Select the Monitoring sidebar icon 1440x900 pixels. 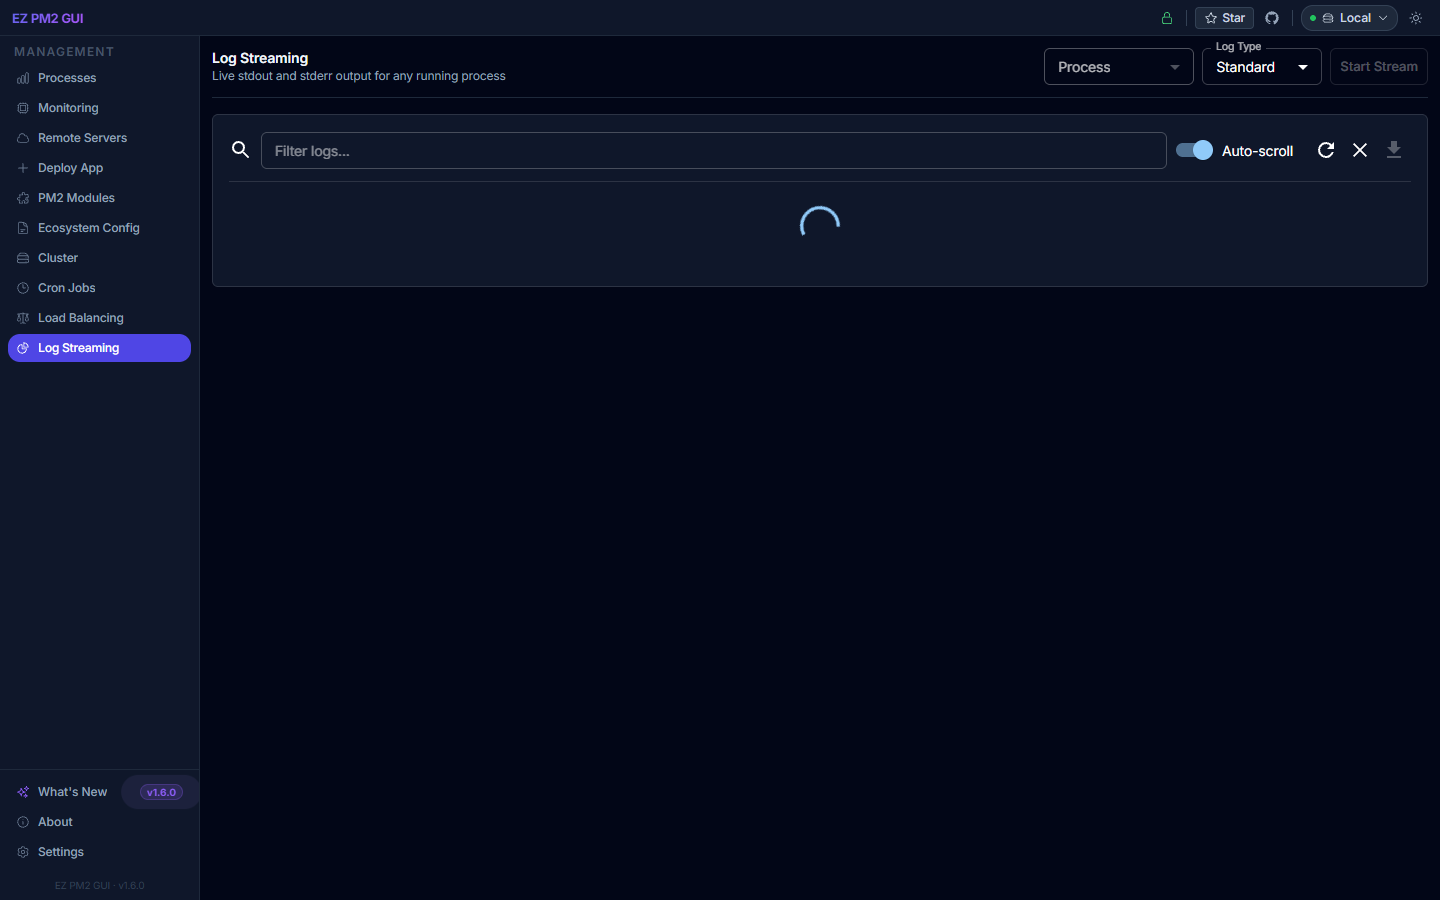click(22, 107)
